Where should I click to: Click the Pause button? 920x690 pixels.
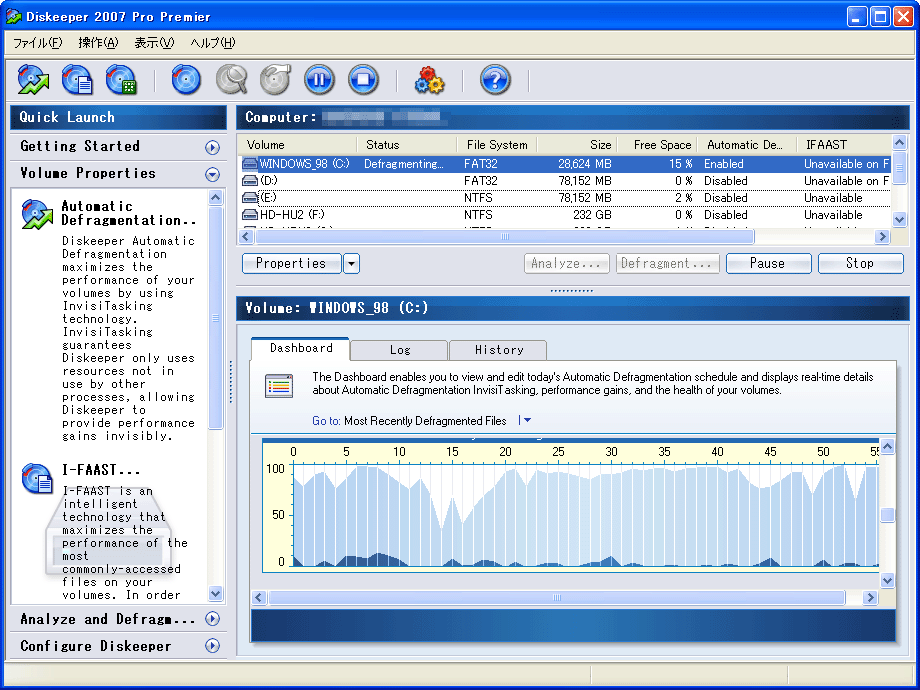point(769,263)
